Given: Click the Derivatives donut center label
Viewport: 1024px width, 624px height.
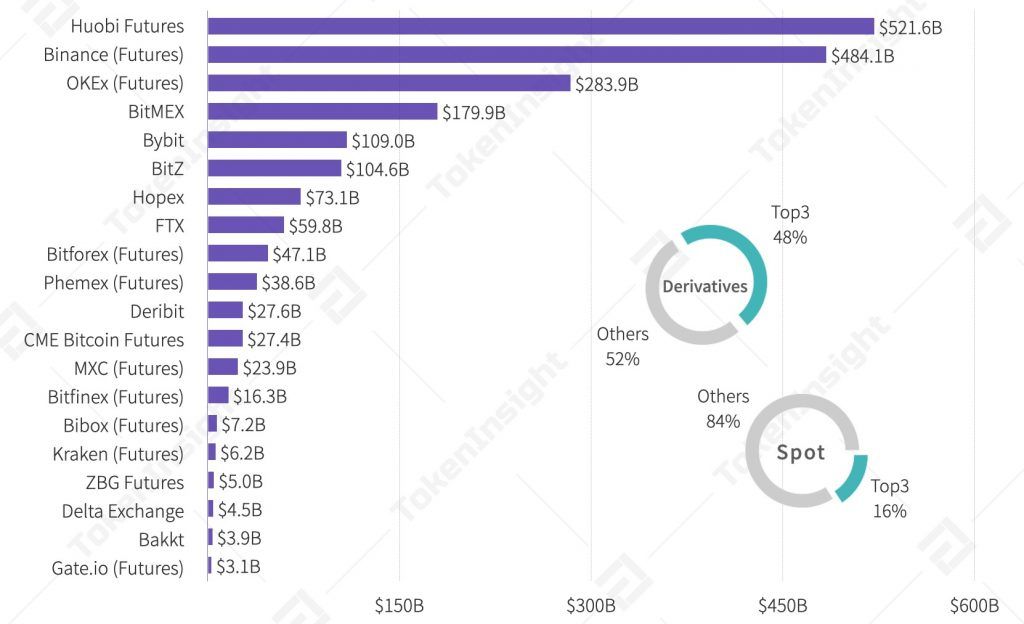Looking at the screenshot, I should coord(705,287).
